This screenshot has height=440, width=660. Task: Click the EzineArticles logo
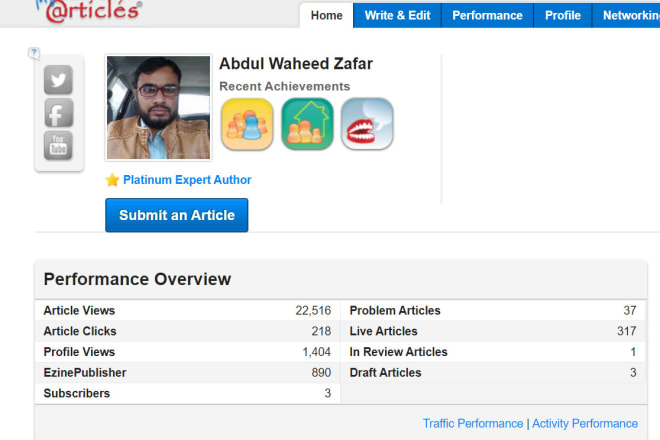coord(90,11)
